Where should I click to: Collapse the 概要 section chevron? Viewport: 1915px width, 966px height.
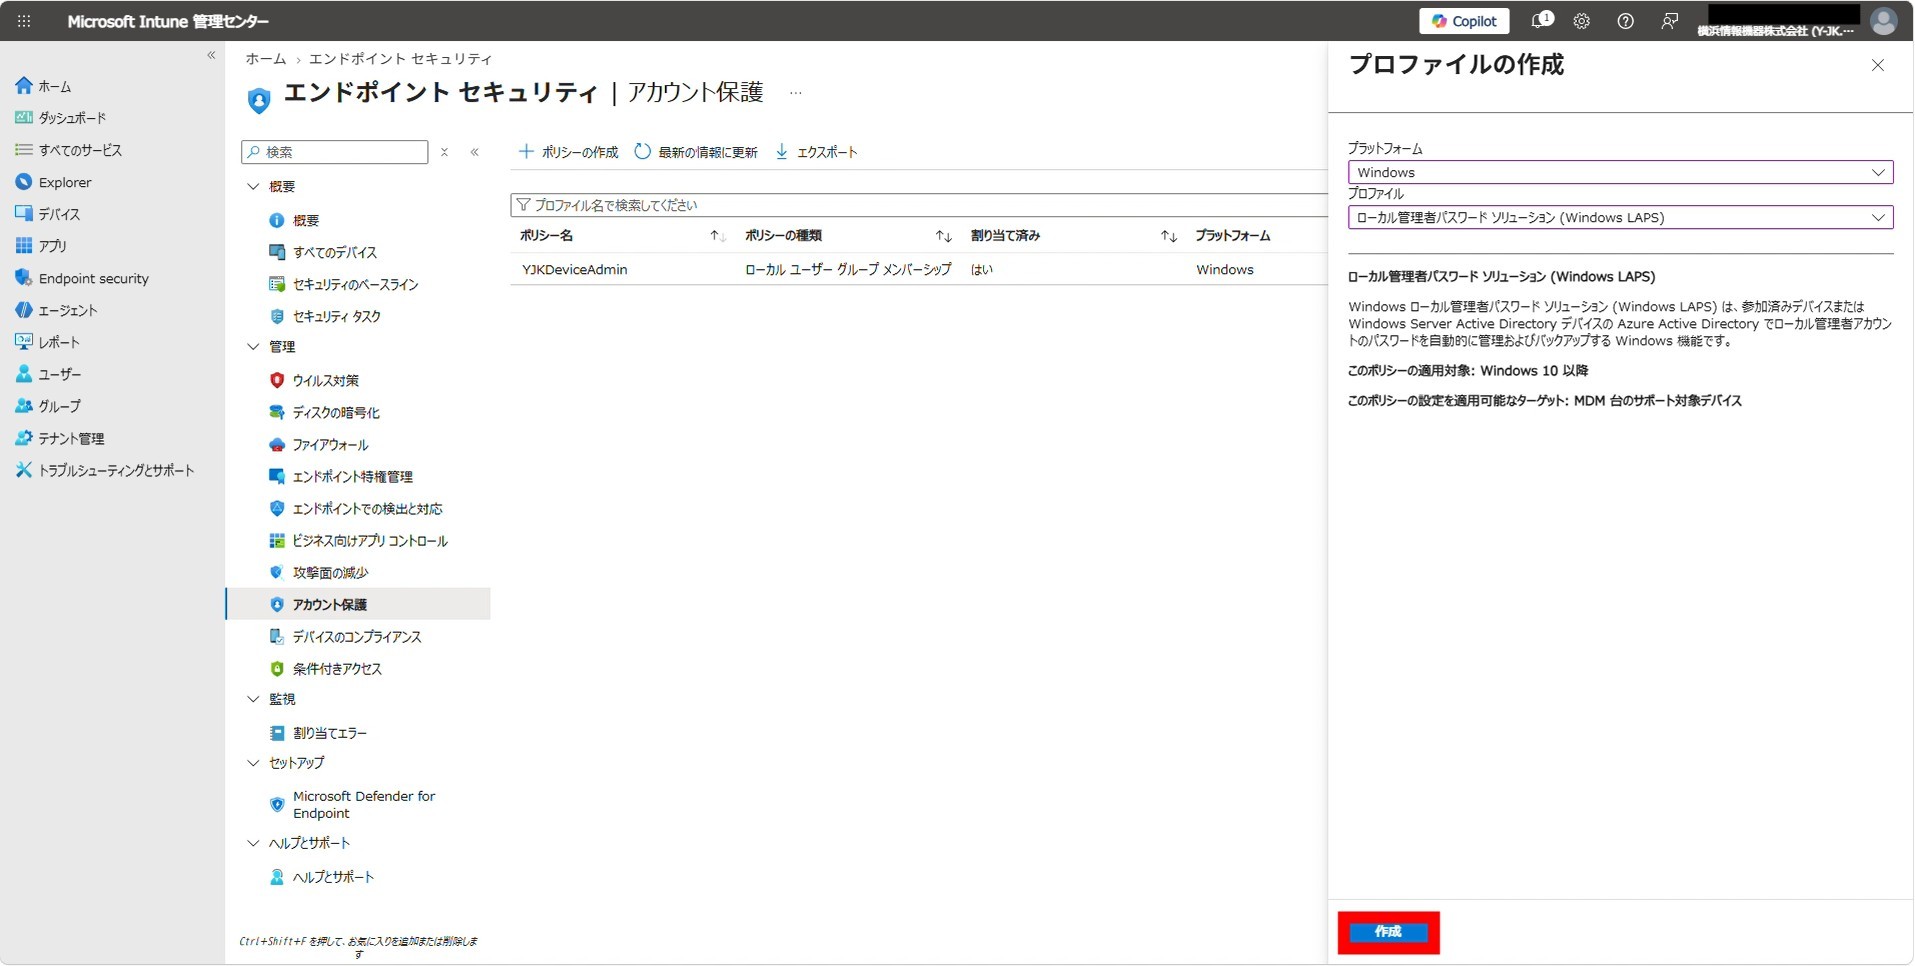253,186
